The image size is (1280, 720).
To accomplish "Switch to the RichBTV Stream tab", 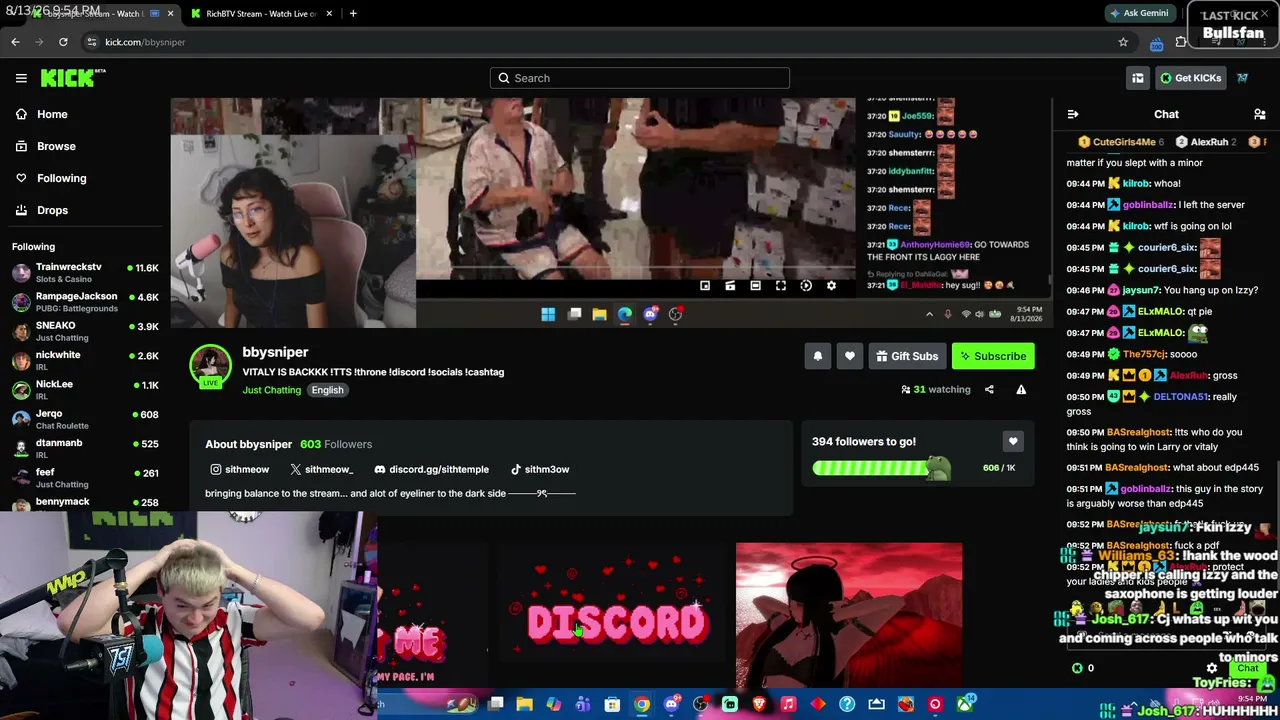I will [260, 14].
